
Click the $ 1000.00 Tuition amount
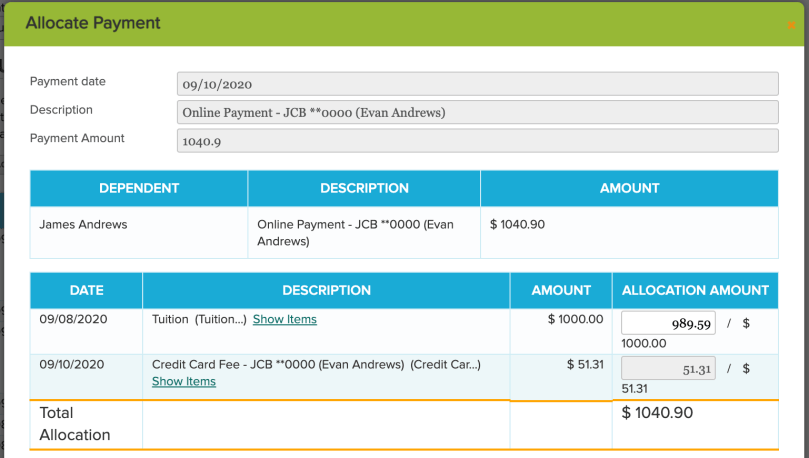(x=575, y=320)
